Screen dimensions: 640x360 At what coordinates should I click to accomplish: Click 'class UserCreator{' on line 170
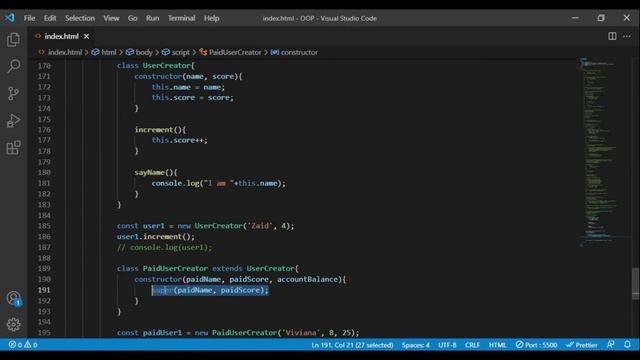click(156, 66)
